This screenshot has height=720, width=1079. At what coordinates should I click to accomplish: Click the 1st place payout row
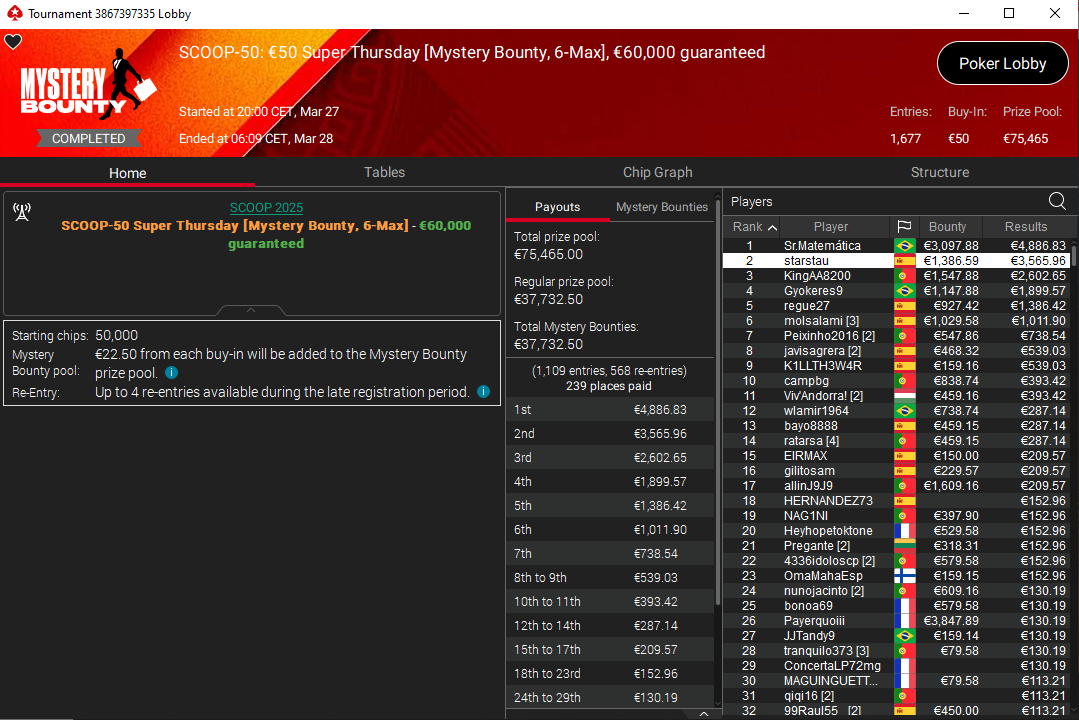point(610,410)
